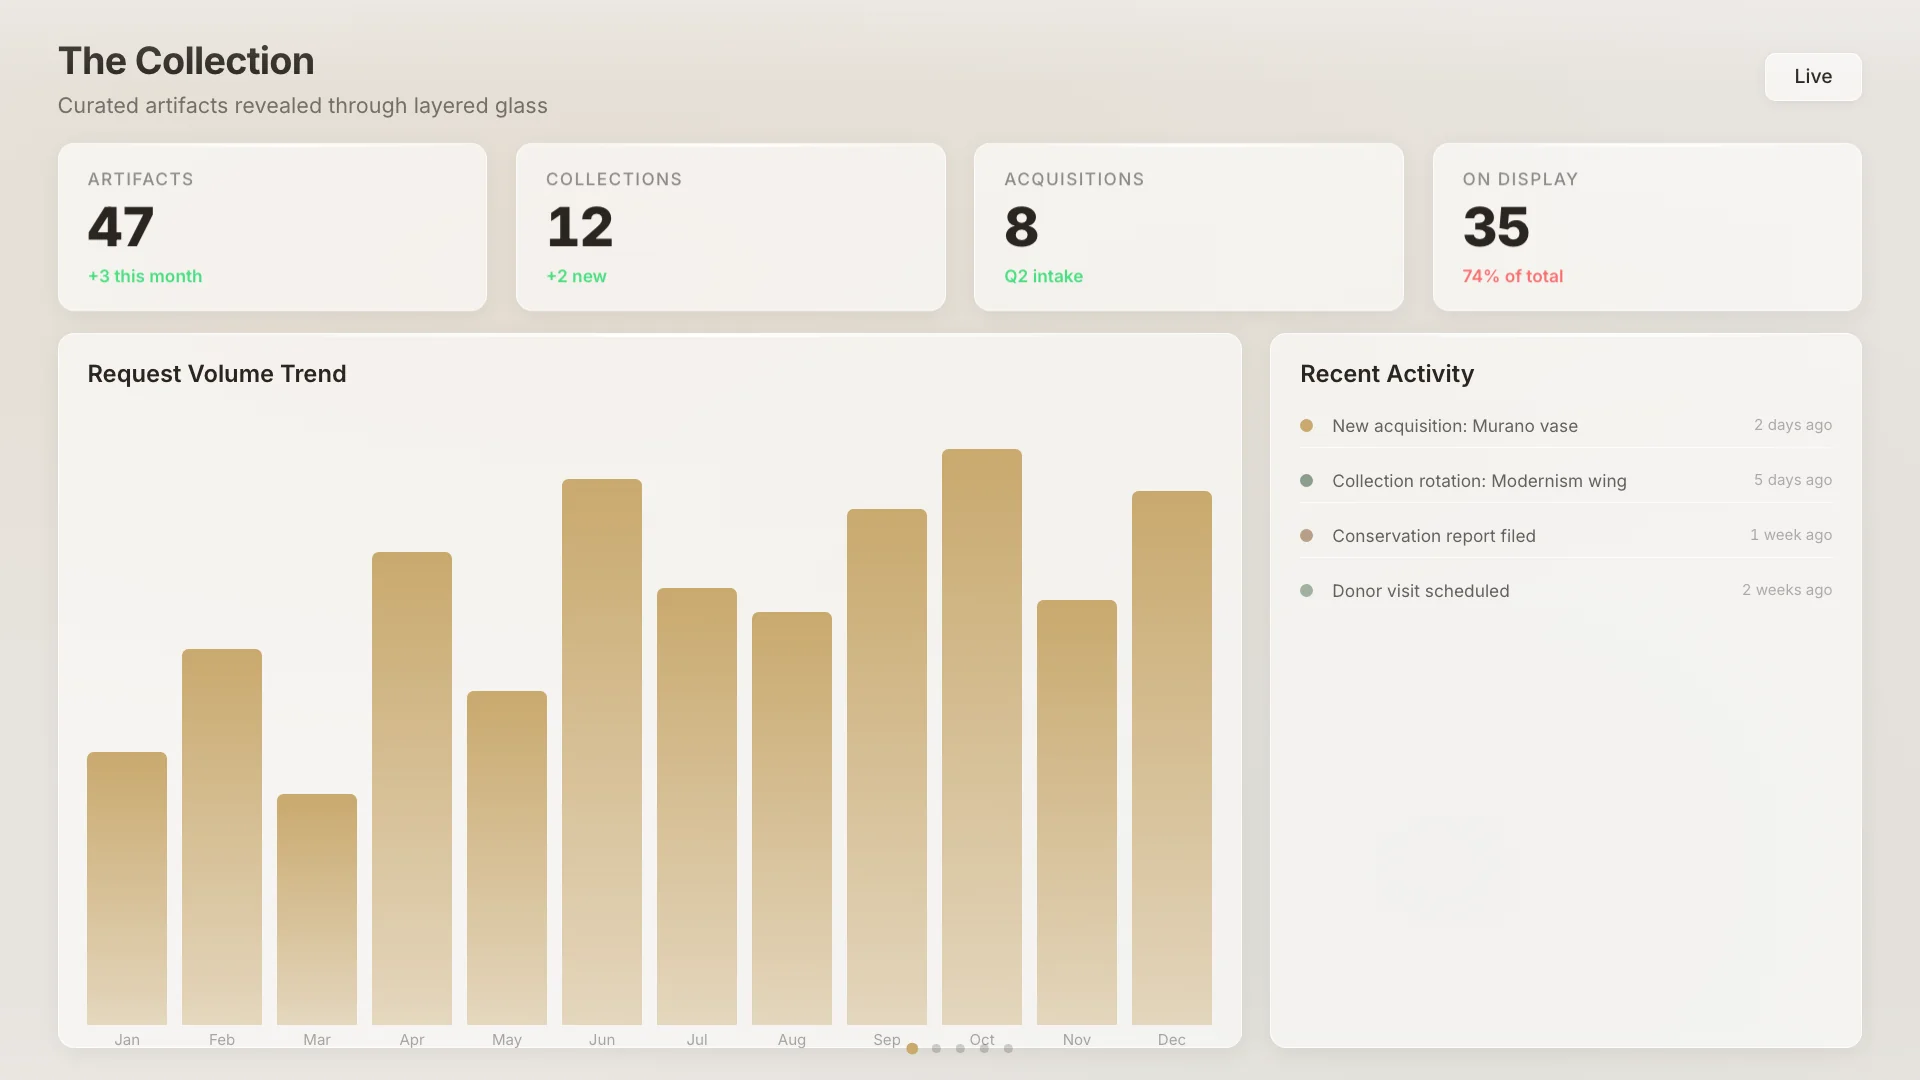Click the May bar in the chart
Image resolution: width=1920 pixels, height=1080 pixels.
point(507,858)
